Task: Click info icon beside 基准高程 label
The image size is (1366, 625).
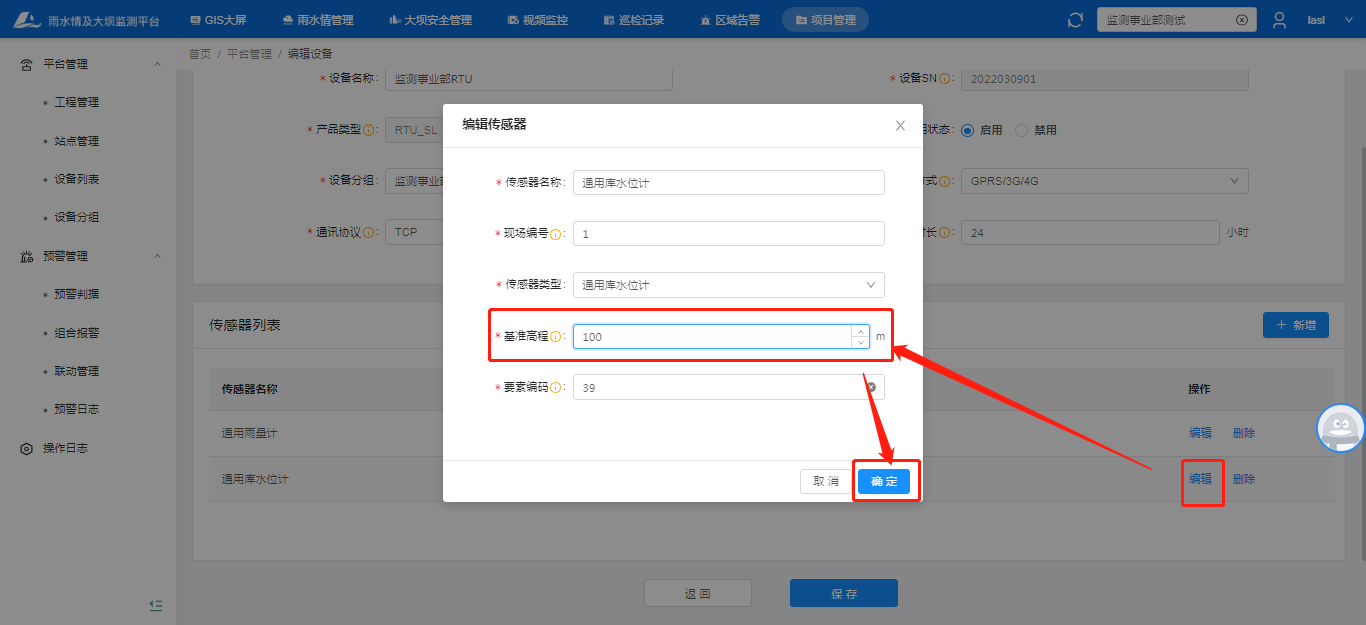Action: pos(556,337)
